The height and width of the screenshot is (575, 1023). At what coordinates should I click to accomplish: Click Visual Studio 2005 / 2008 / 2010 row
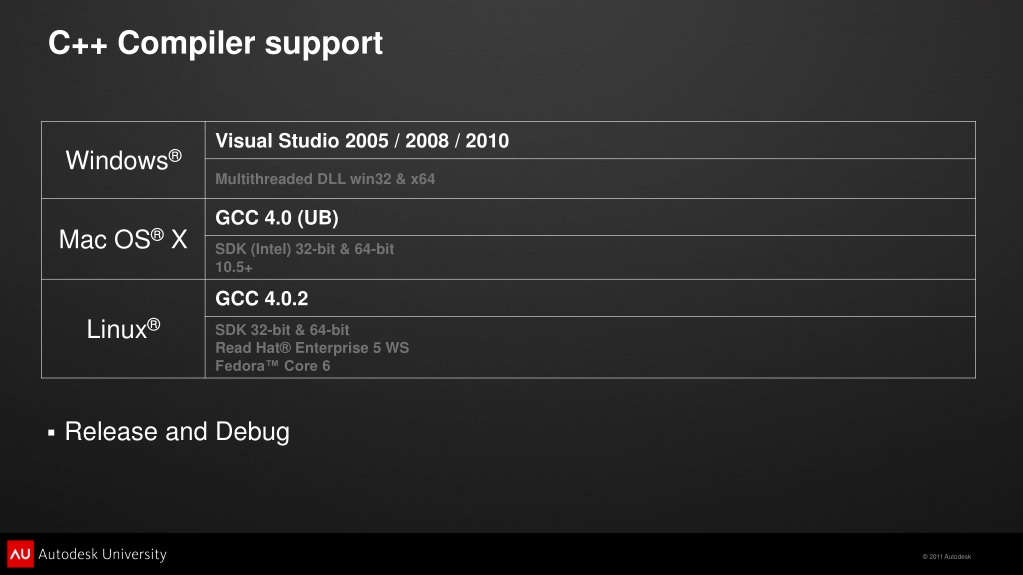point(590,140)
